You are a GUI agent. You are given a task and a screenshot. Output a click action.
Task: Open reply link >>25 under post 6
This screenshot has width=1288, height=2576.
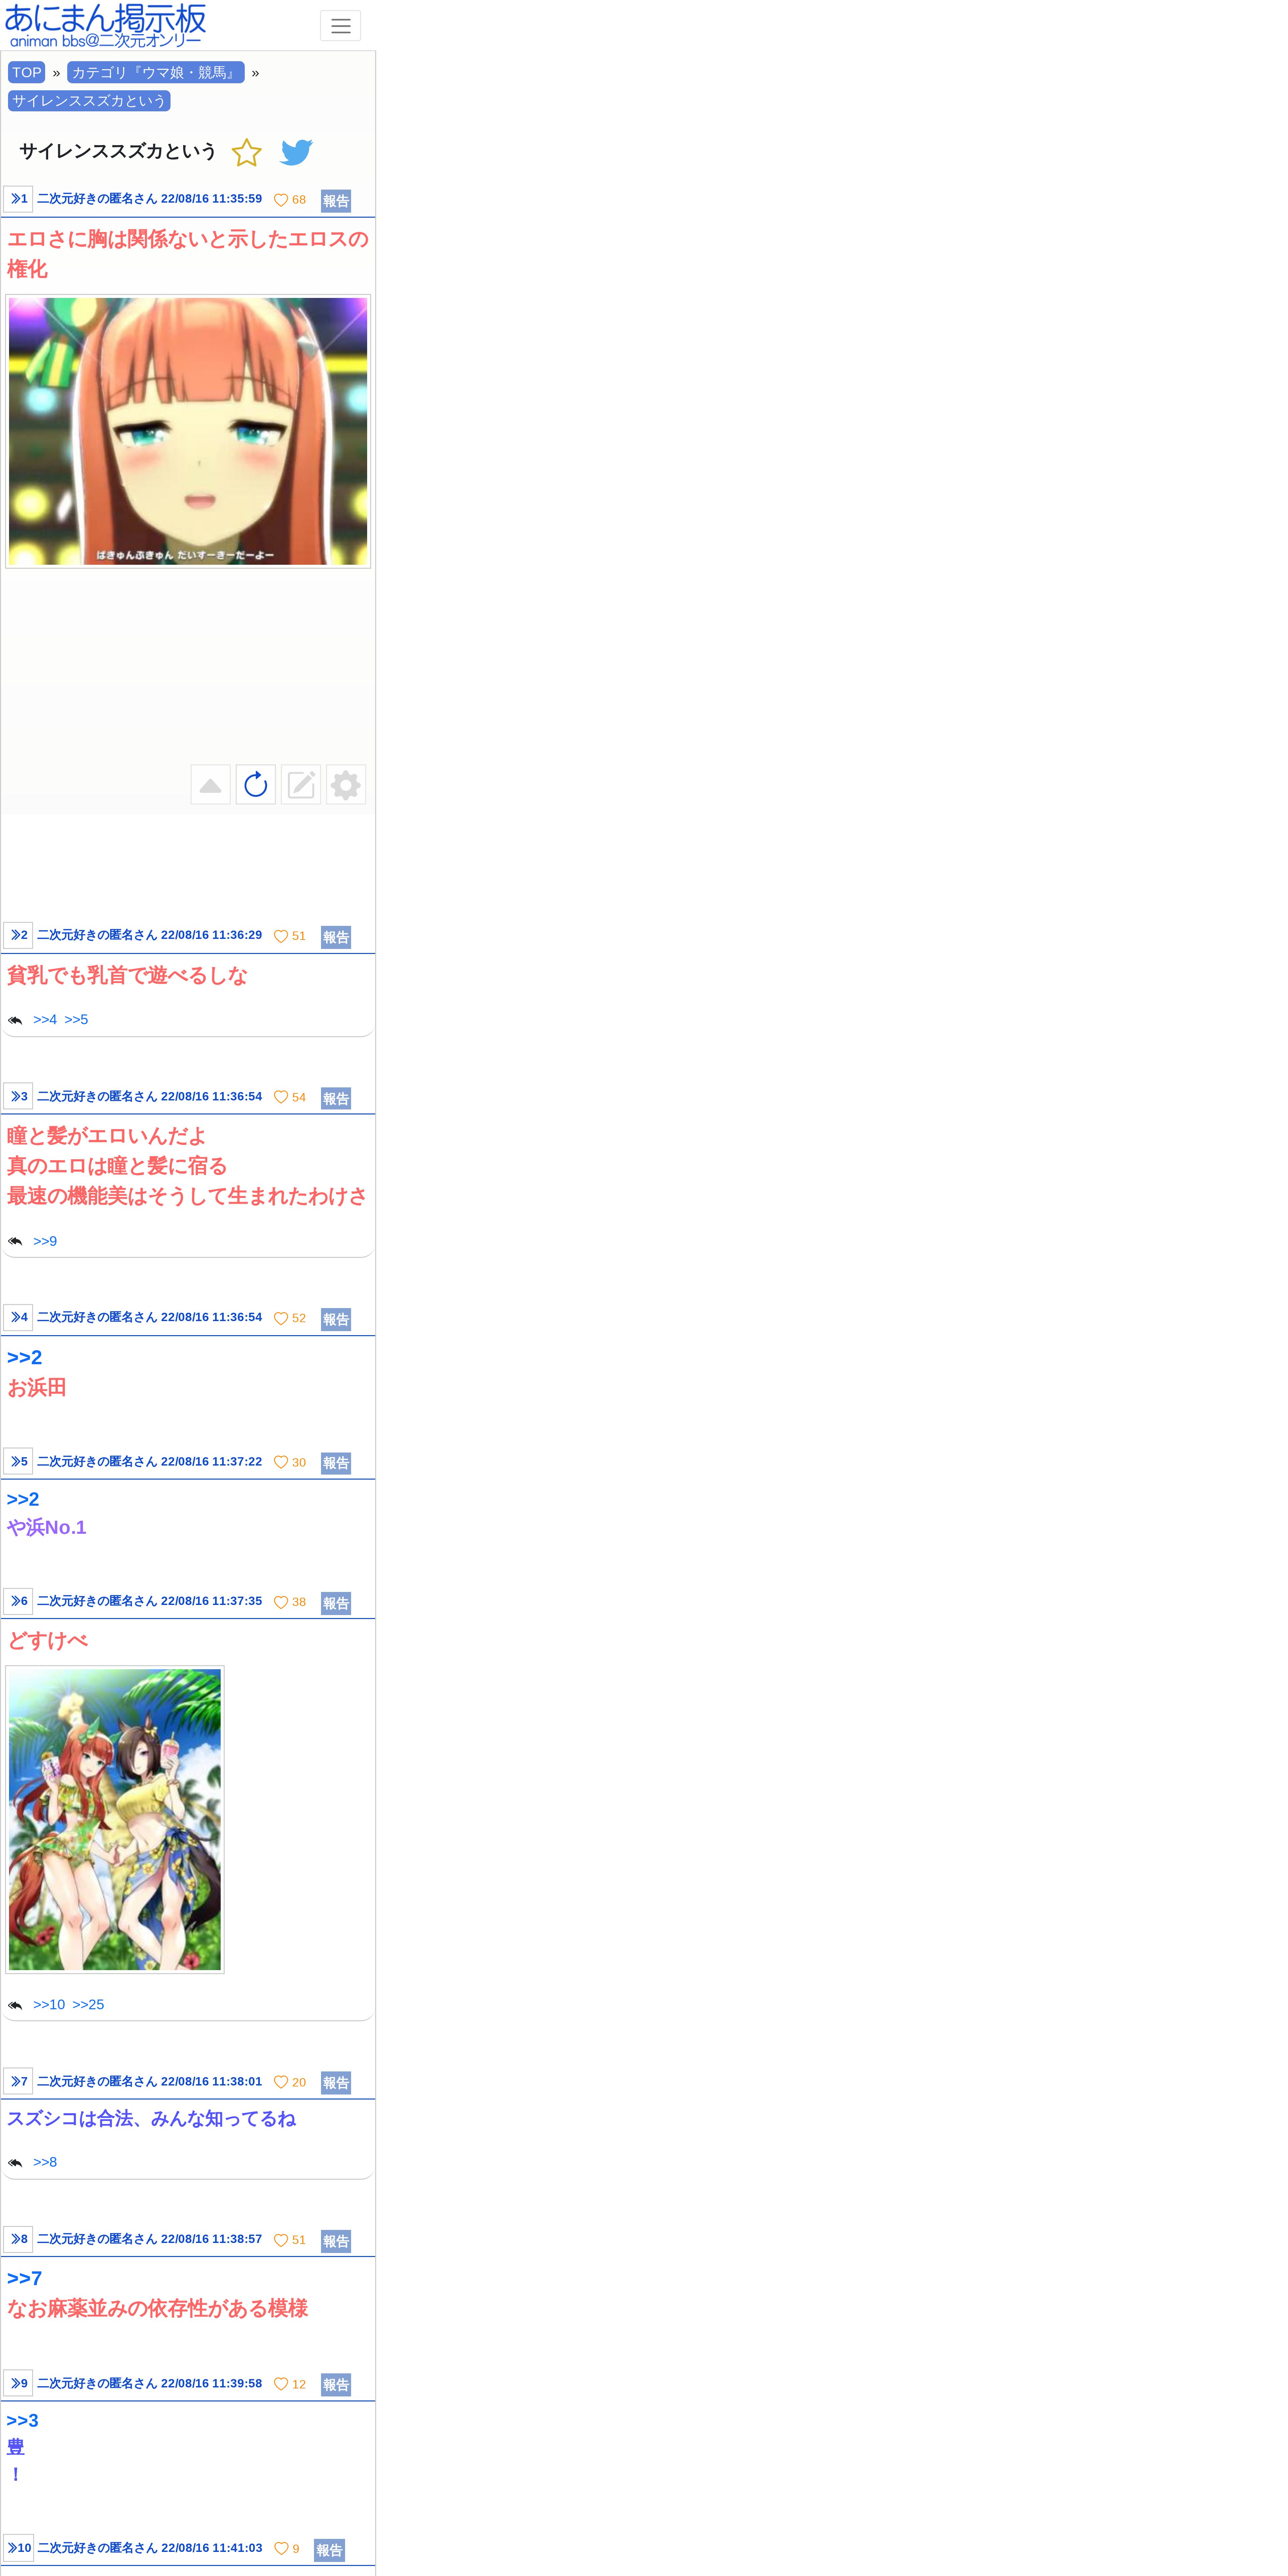(88, 2004)
